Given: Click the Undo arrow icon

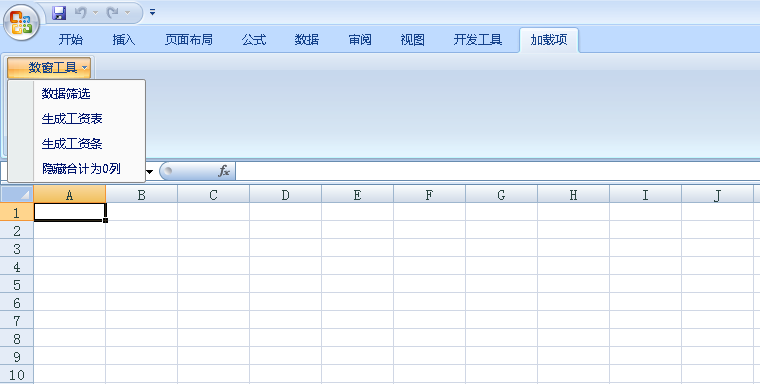Looking at the screenshot, I should 81,13.
